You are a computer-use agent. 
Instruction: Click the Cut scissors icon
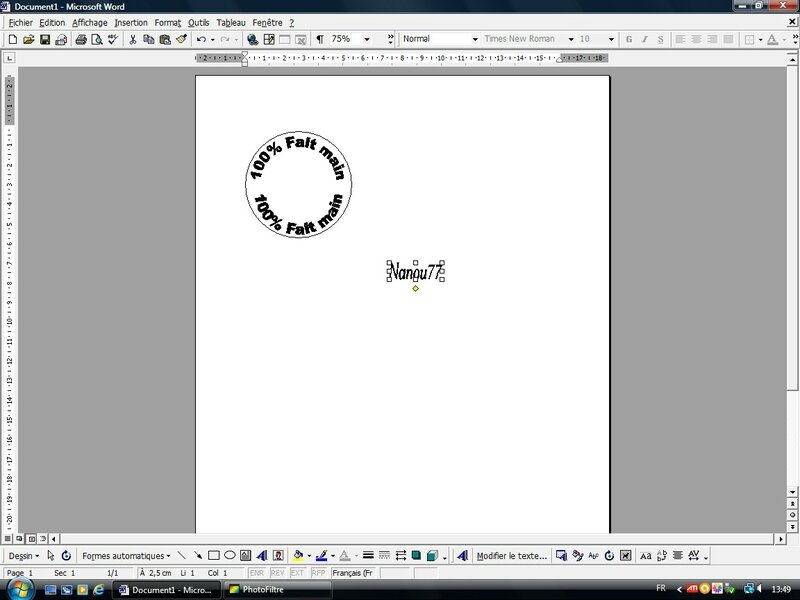click(132, 39)
